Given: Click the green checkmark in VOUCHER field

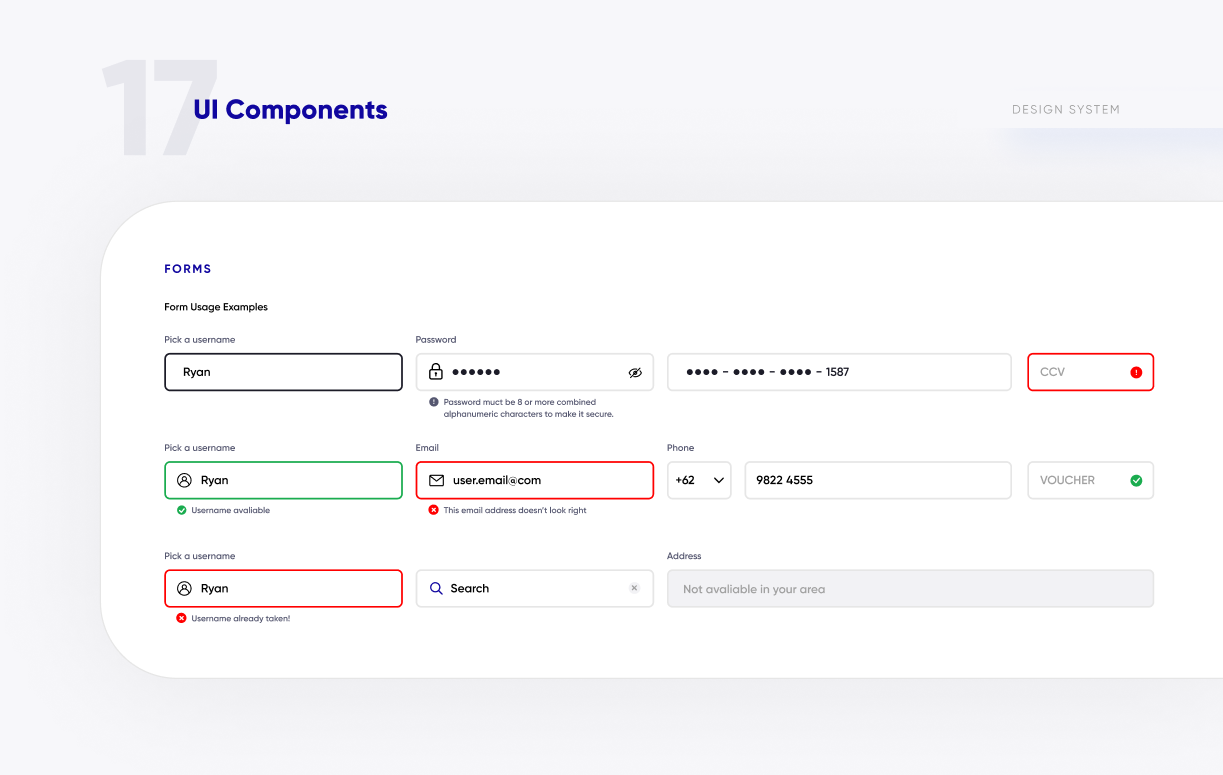Looking at the screenshot, I should (1136, 480).
